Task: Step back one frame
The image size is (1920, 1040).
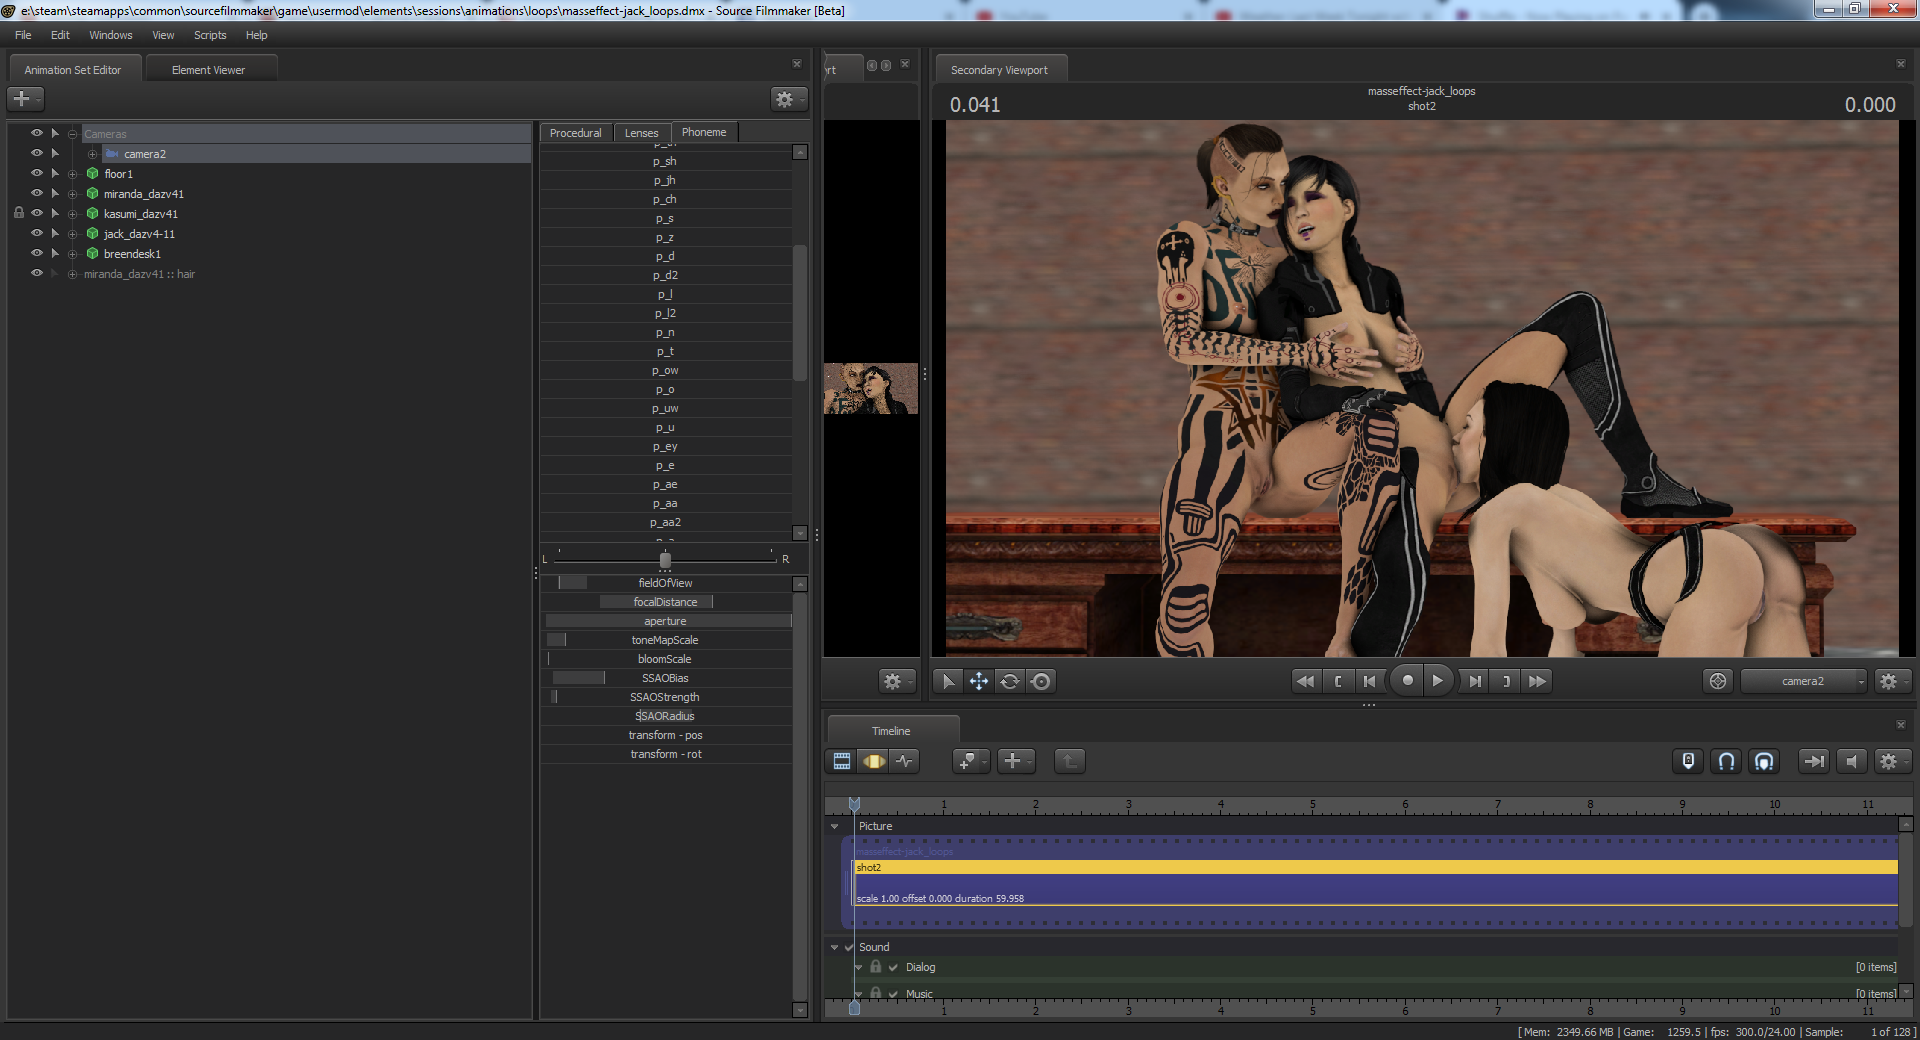Action: coord(1370,681)
